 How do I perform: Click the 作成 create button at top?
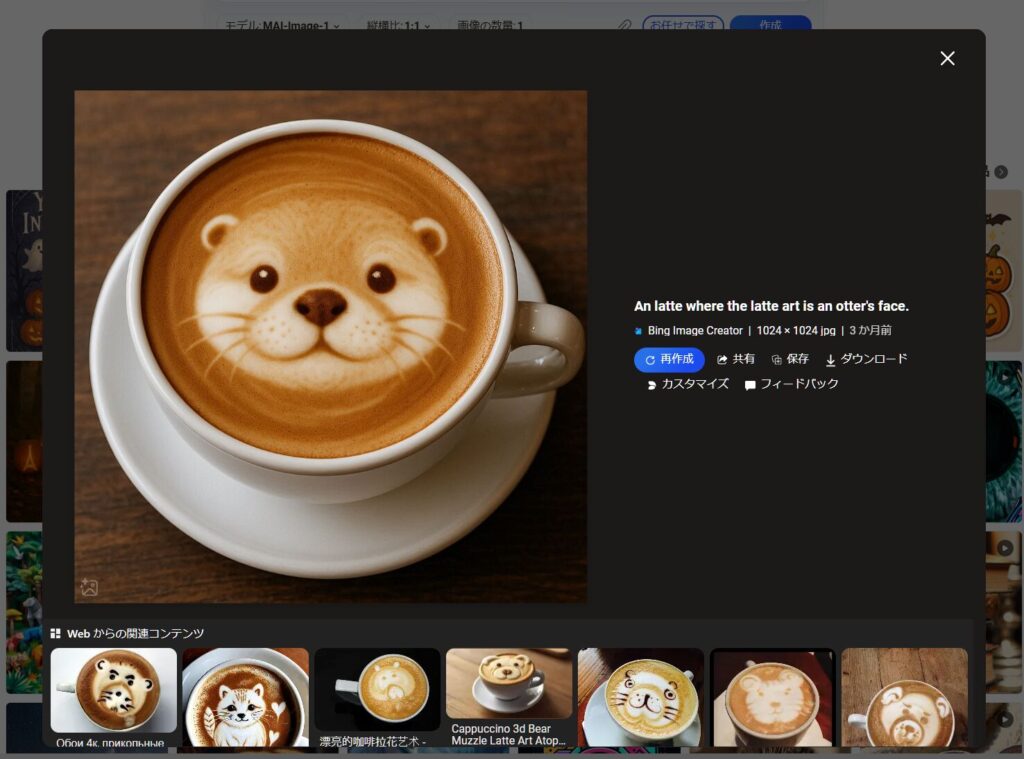point(770,25)
